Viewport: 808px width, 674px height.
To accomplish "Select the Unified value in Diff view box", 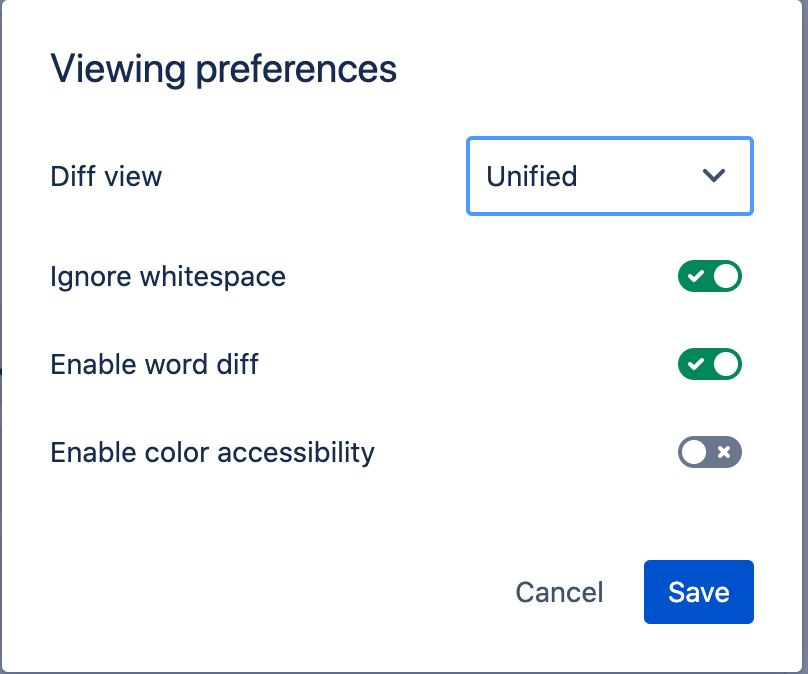I will (532, 176).
